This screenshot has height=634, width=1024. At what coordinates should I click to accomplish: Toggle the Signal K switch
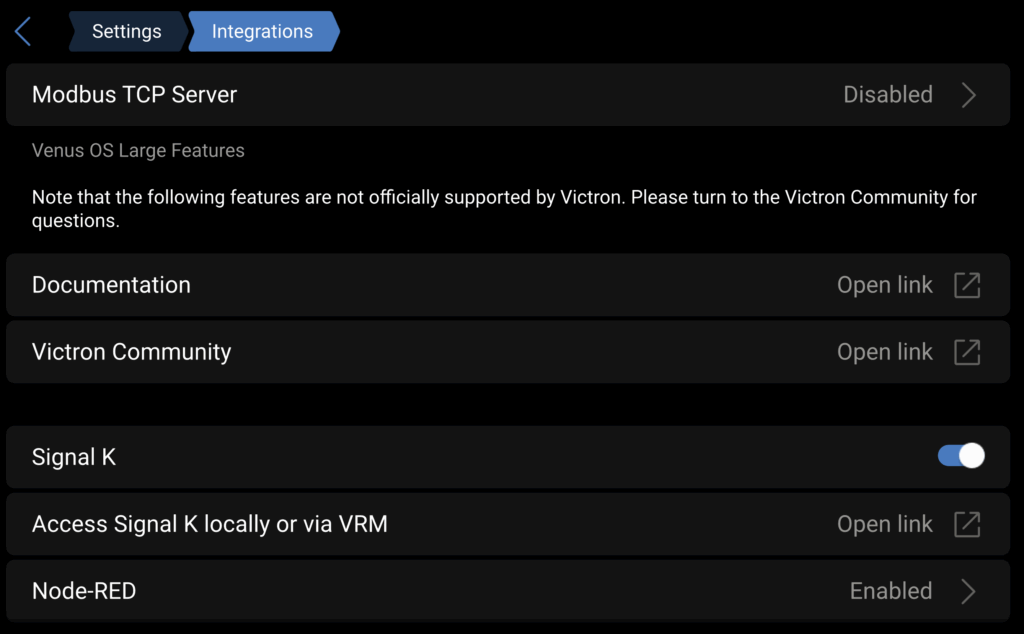click(961, 457)
